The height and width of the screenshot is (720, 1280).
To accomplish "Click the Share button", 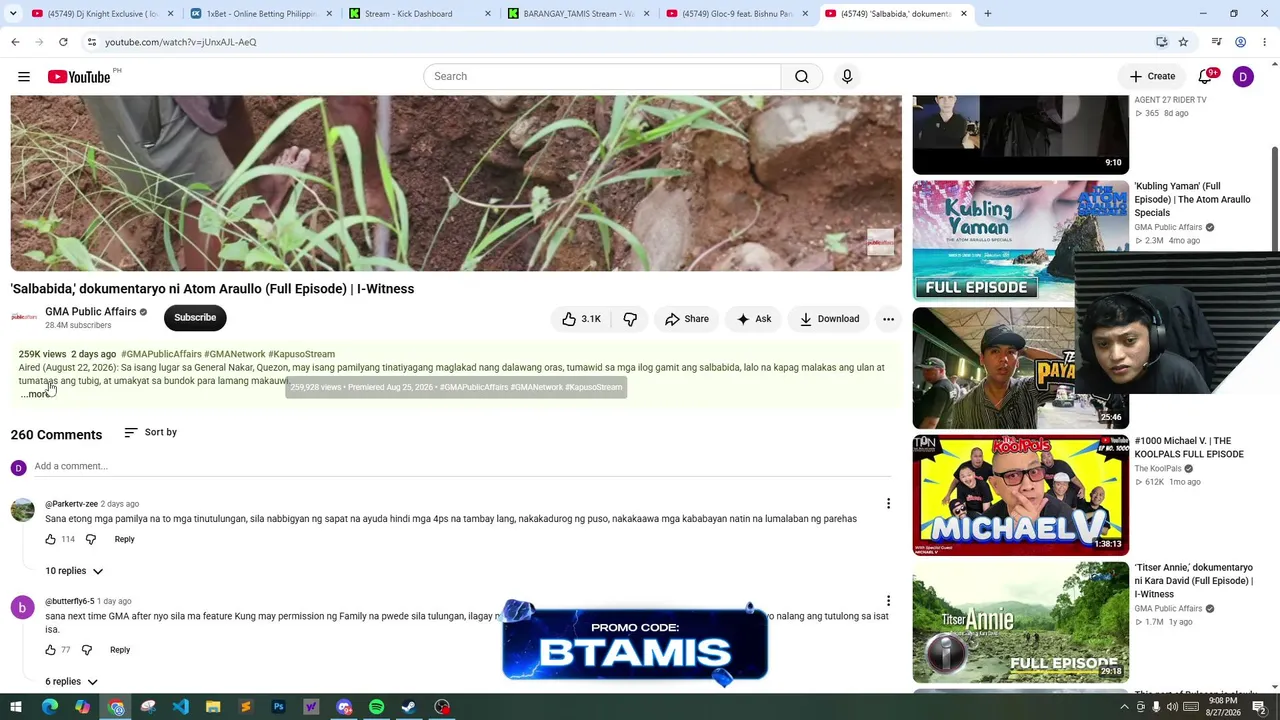I will (x=687, y=319).
